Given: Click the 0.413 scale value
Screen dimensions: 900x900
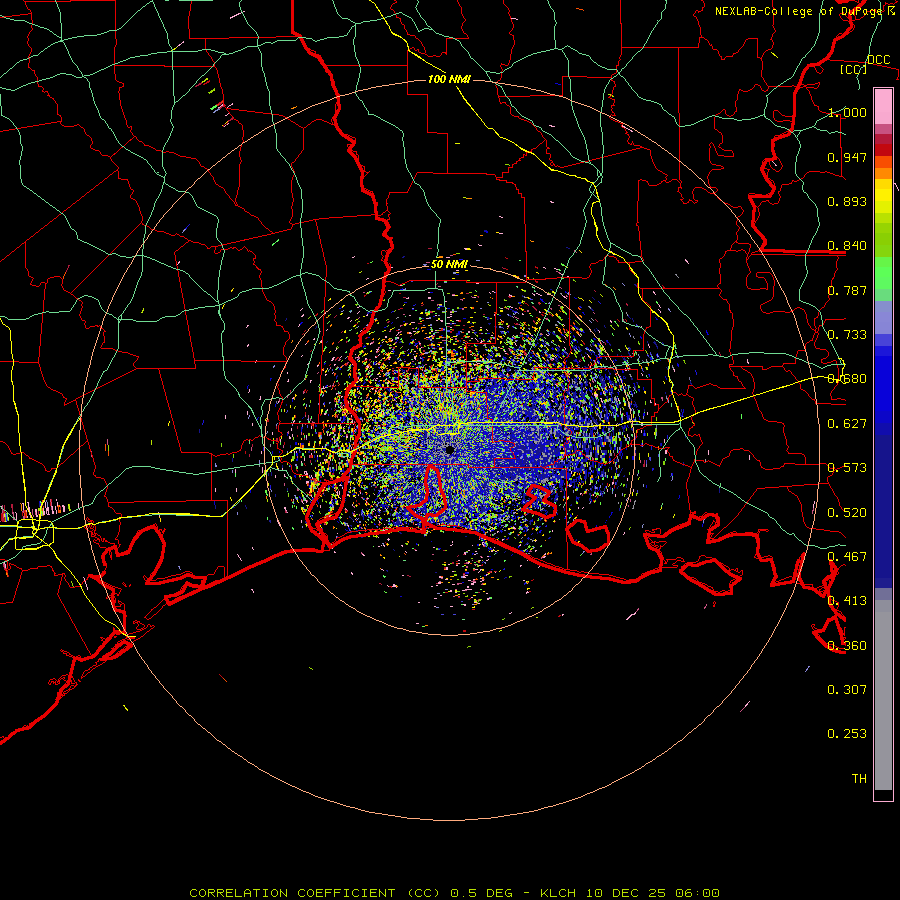Looking at the screenshot, I should click(847, 601).
